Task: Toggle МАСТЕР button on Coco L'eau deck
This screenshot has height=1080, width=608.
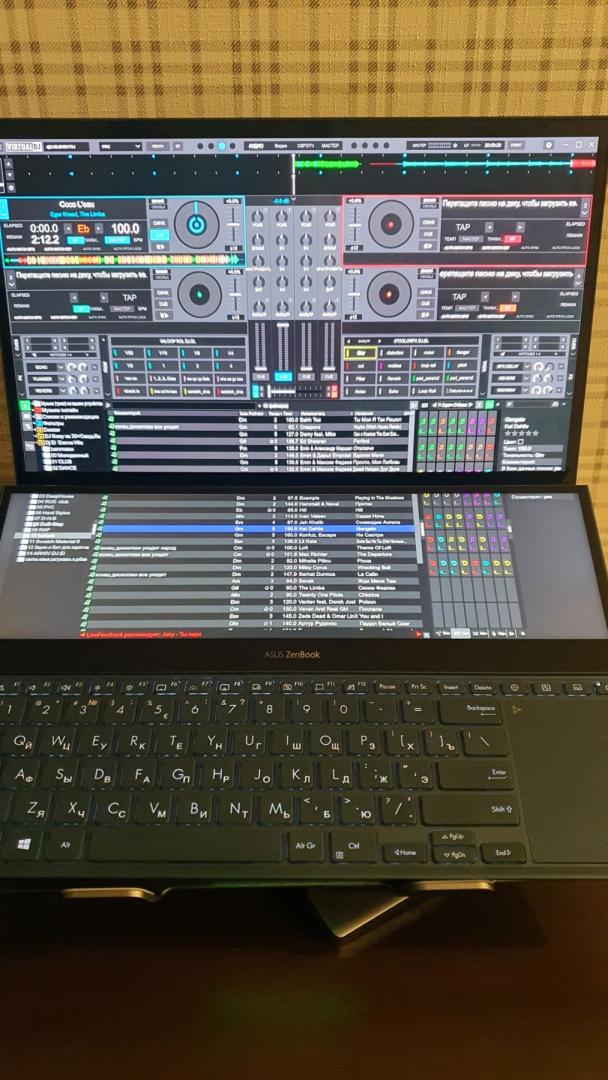Action: [x=117, y=240]
